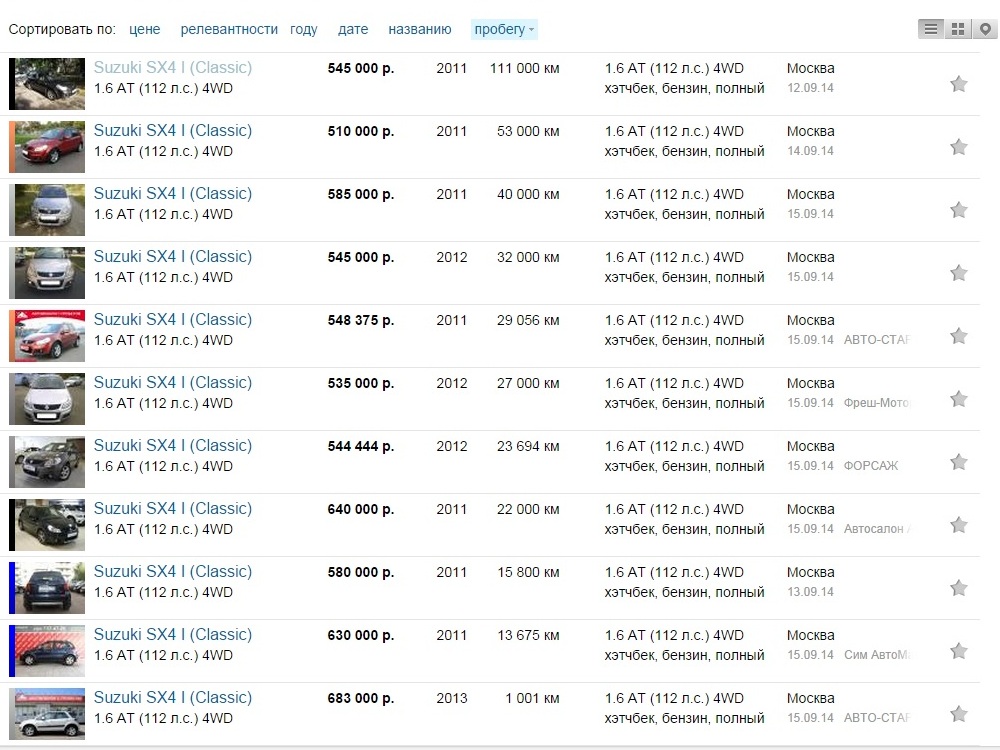Sort listings by релевантности

point(229,29)
